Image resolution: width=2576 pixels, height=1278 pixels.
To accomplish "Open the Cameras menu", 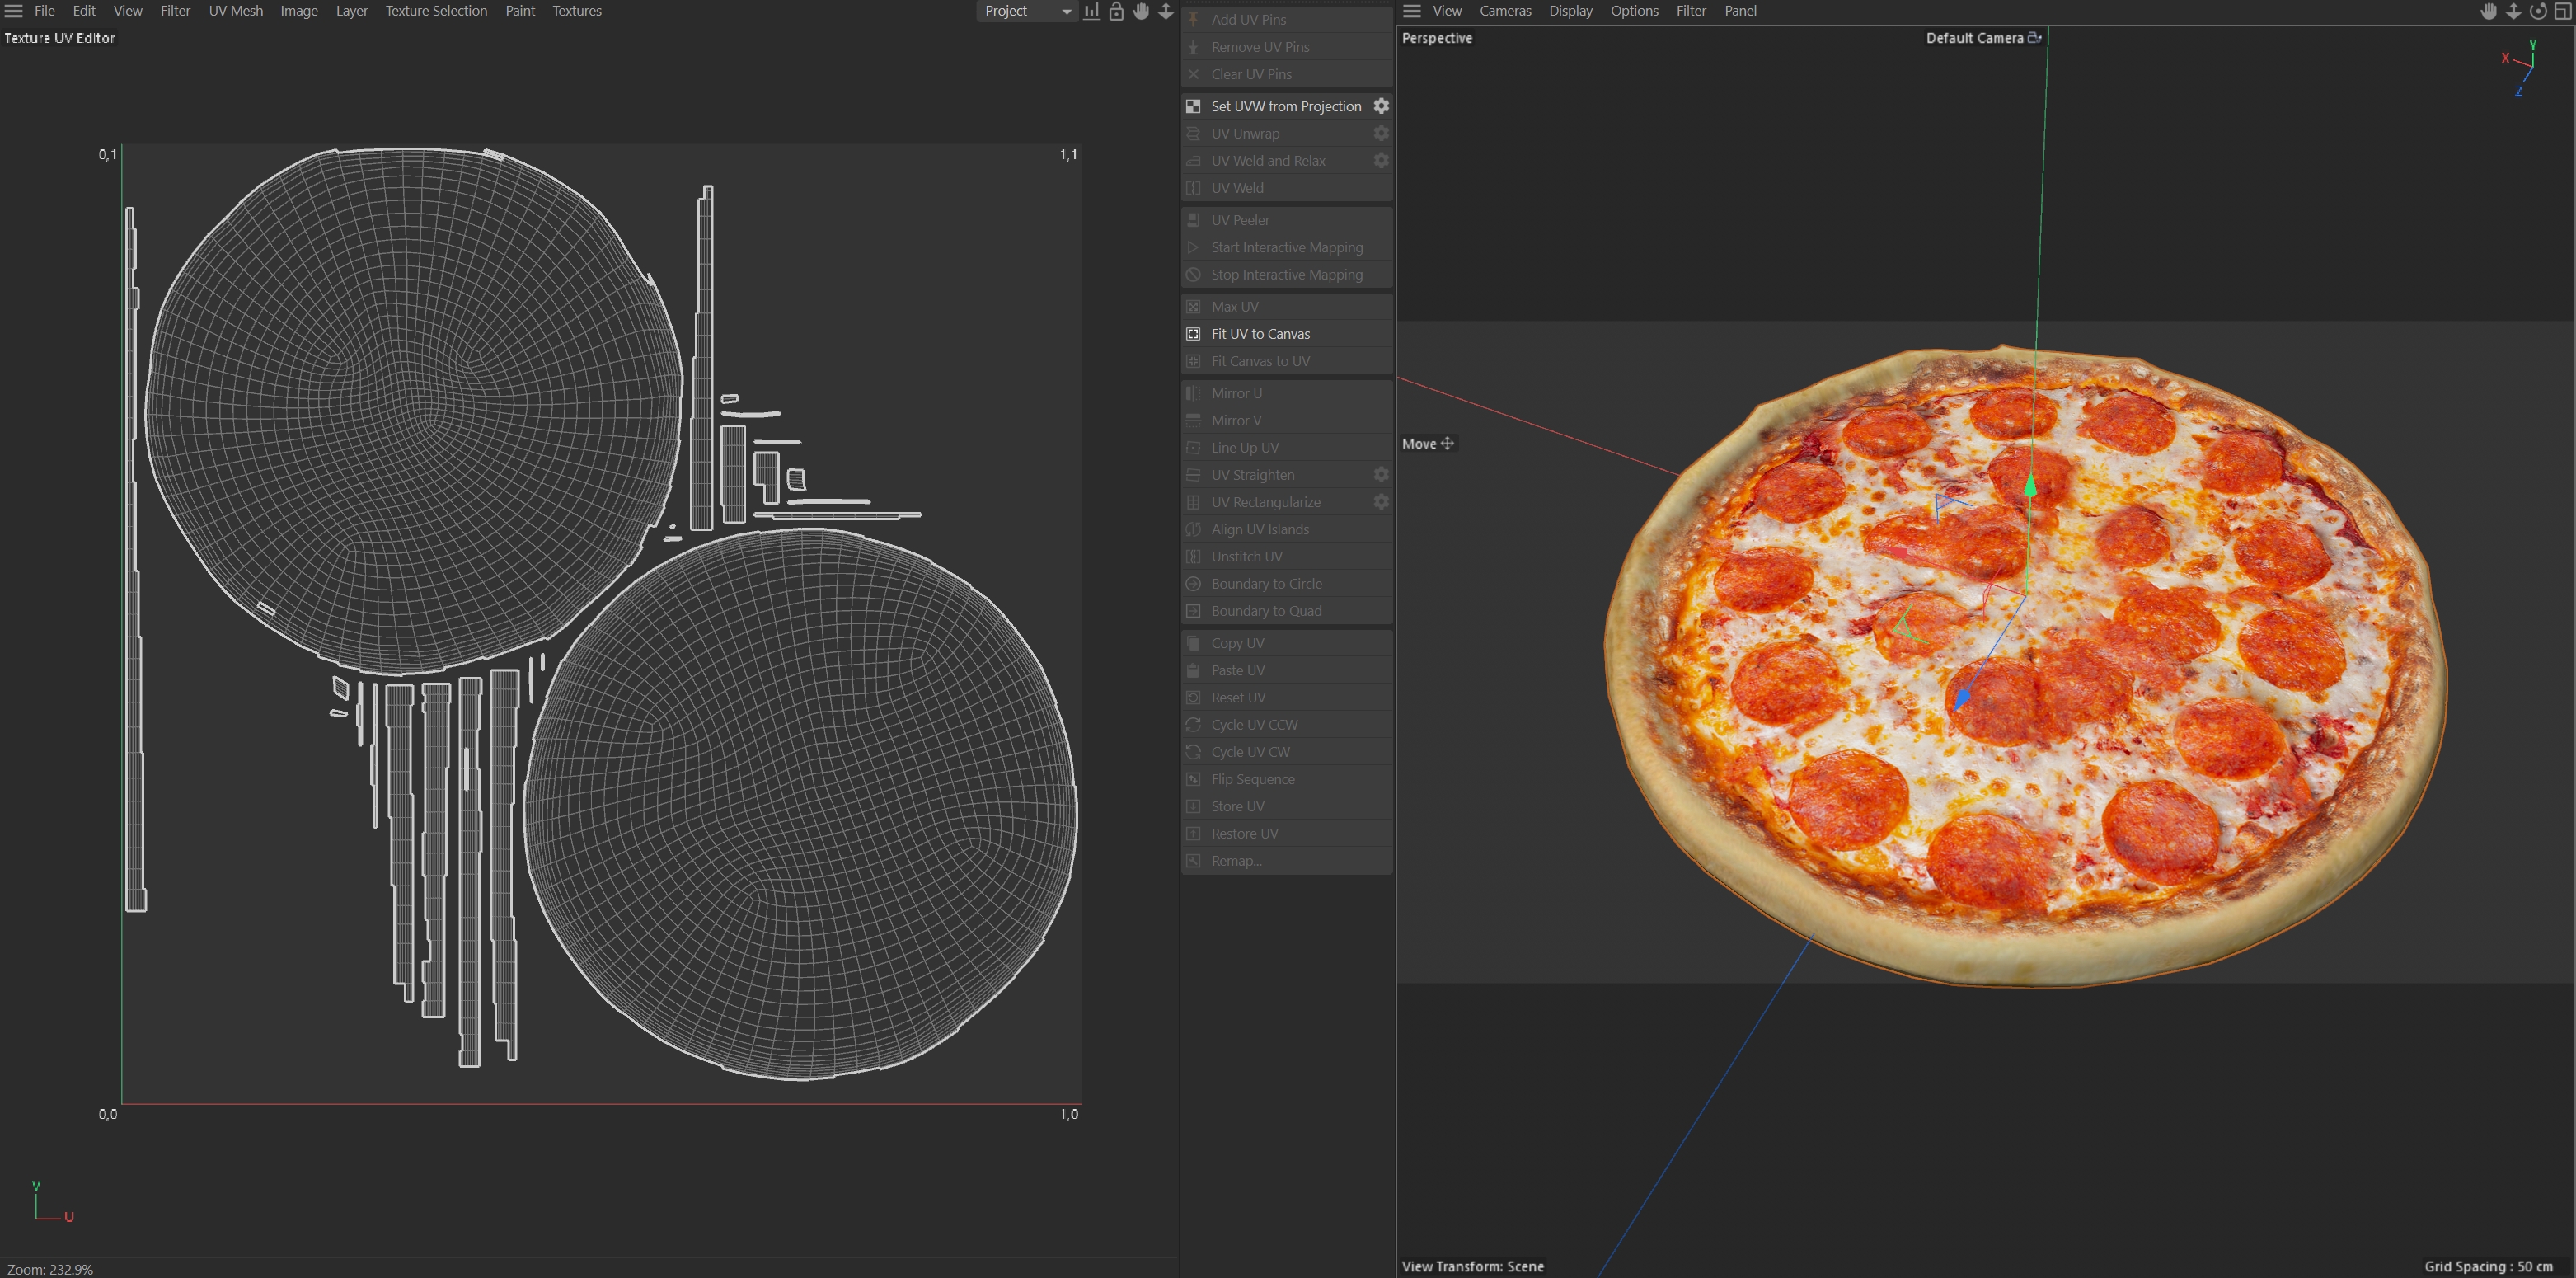I will point(1505,11).
